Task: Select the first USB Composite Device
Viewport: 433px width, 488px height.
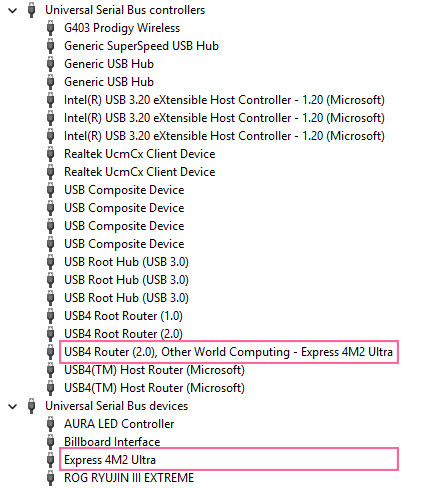Action: tap(124, 190)
